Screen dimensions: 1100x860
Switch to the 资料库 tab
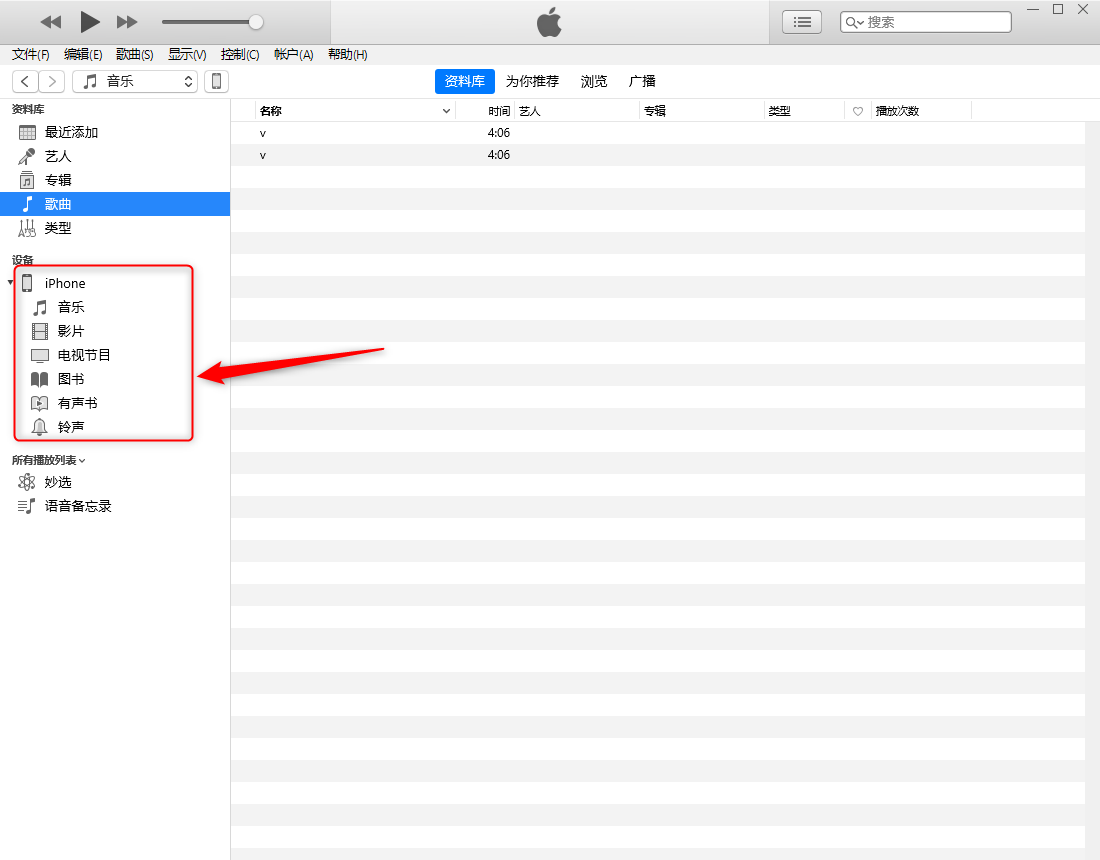(x=464, y=81)
